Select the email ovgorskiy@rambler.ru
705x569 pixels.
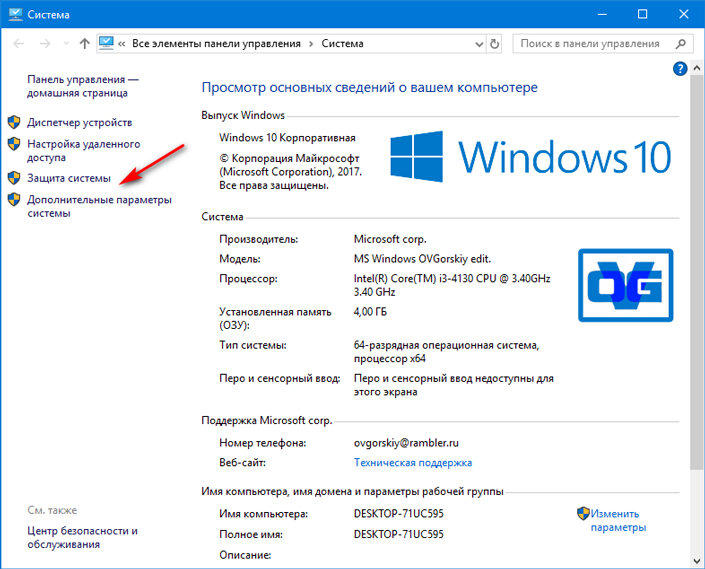pyautogui.click(x=406, y=443)
